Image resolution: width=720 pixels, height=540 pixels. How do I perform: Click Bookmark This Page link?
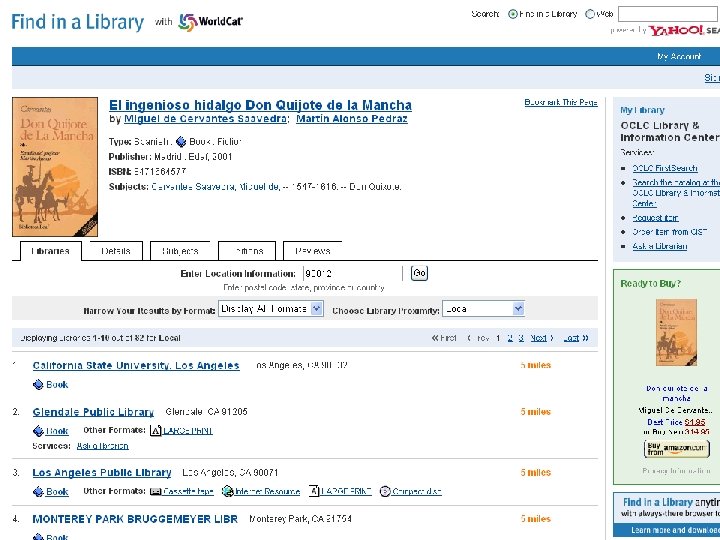coord(561,102)
